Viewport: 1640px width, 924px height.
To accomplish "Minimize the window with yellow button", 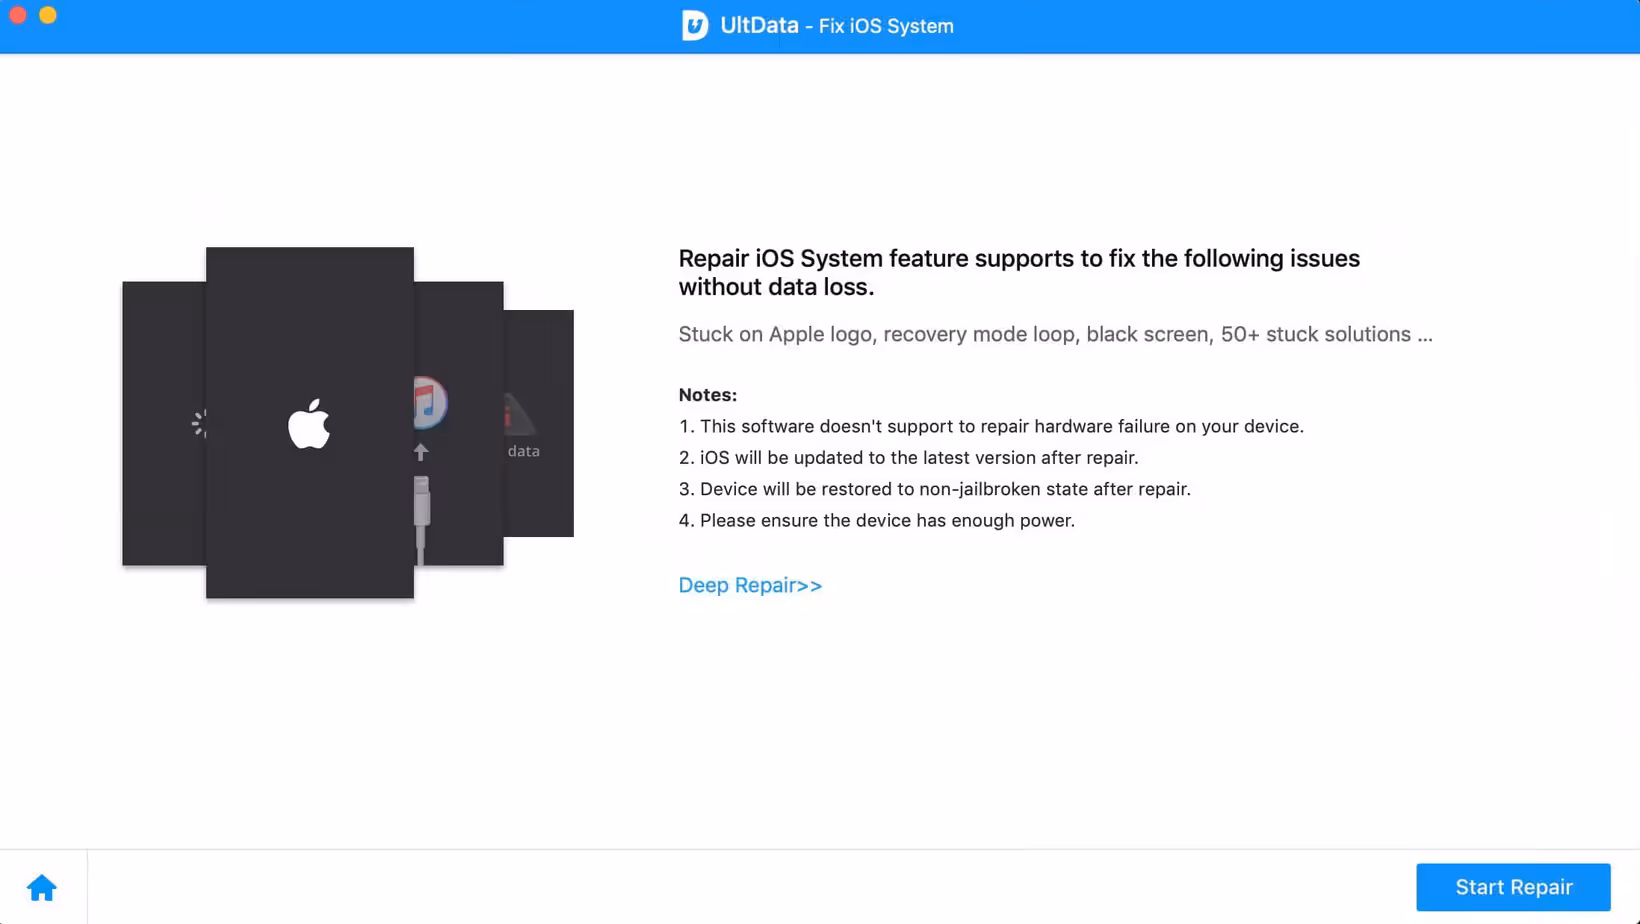I will tap(48, 15).
